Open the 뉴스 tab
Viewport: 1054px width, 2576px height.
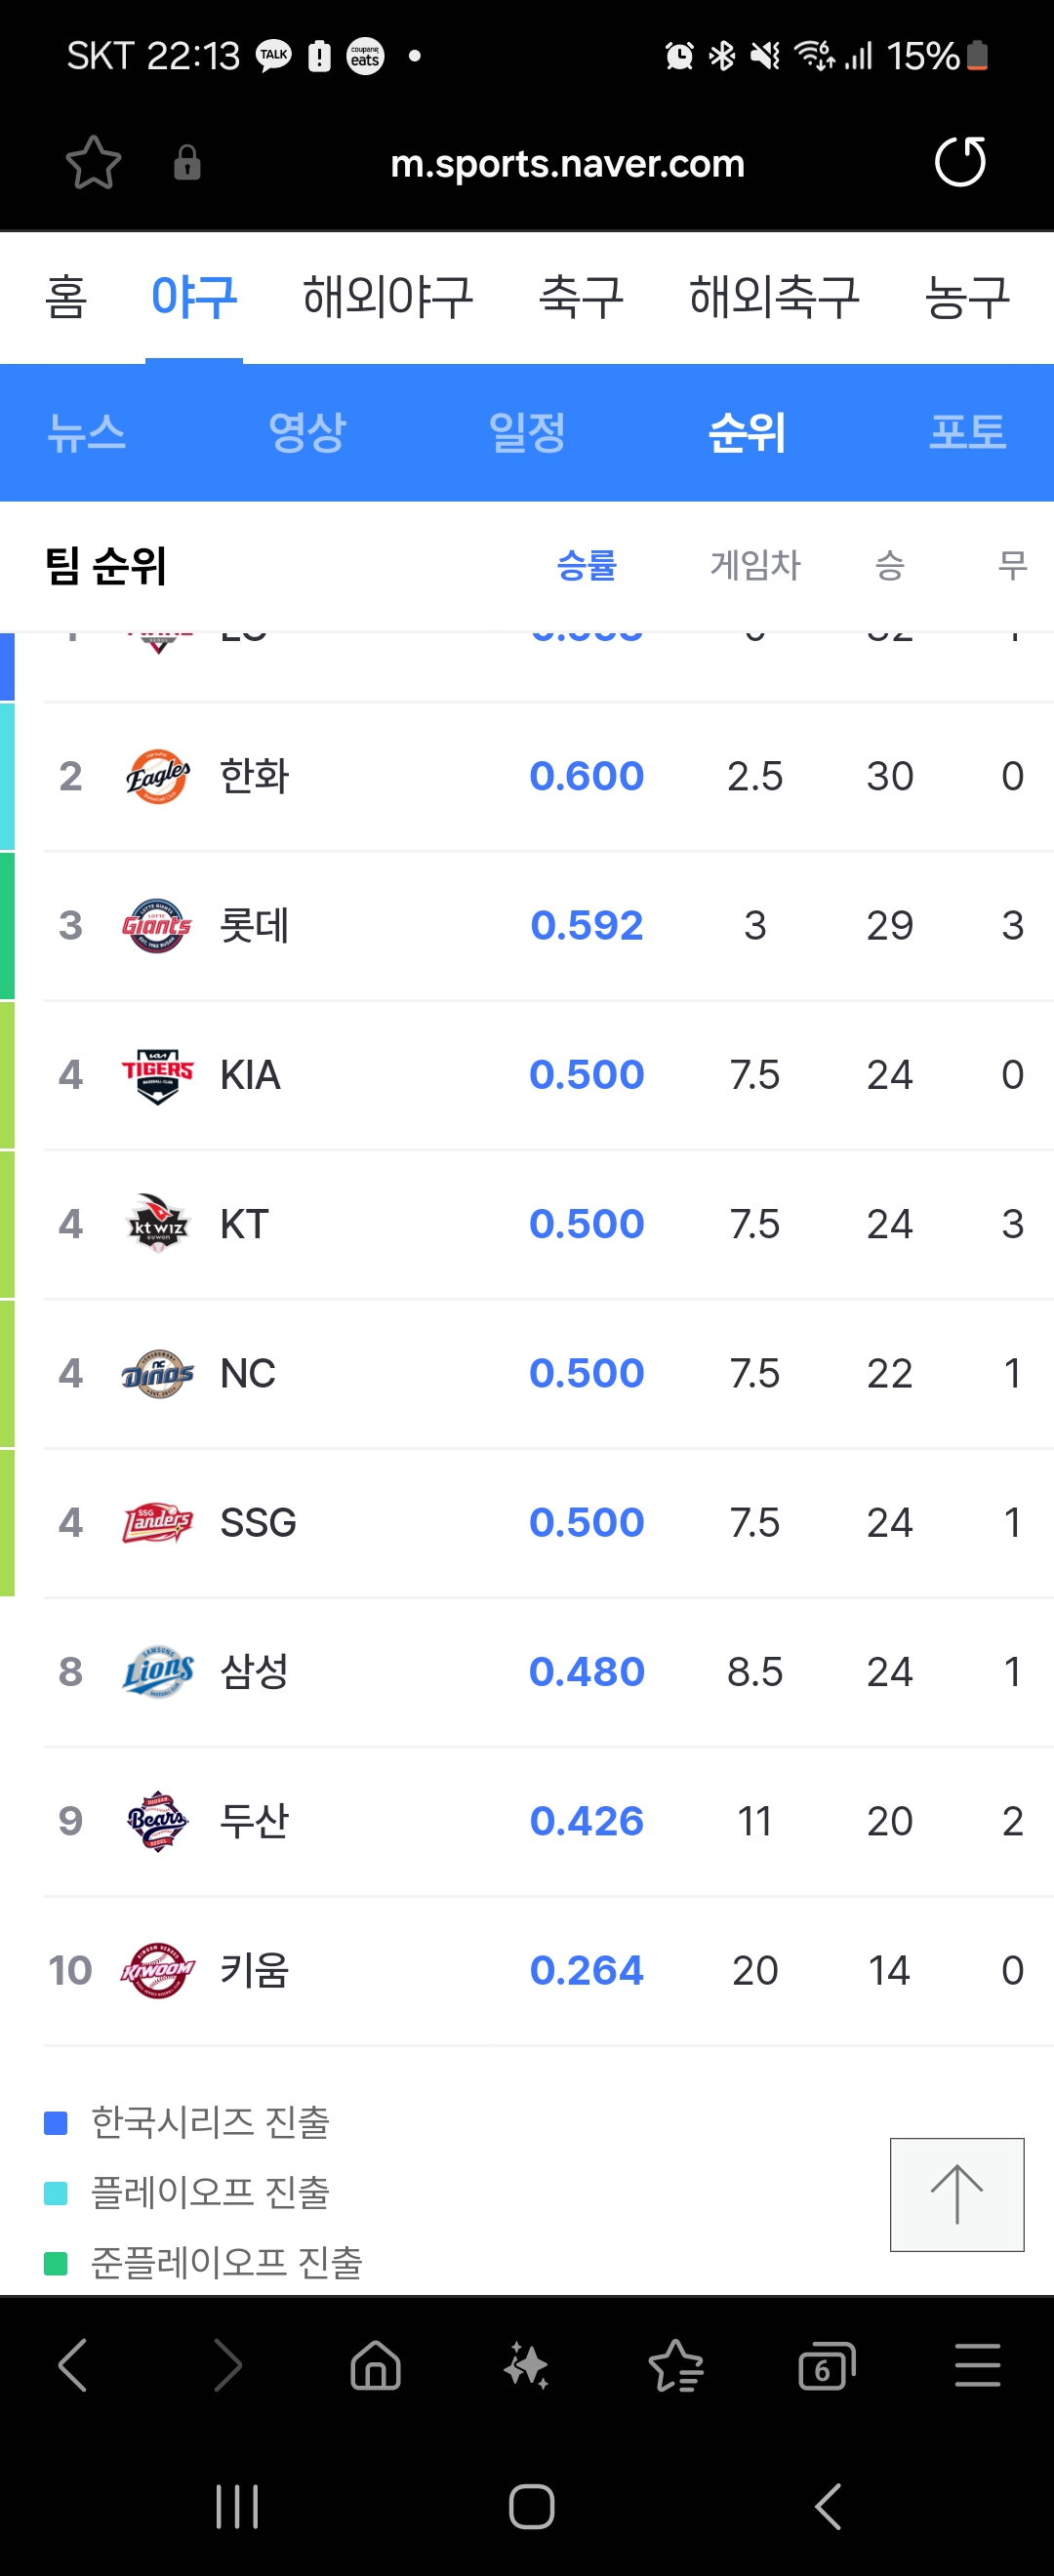pos(87,432)
